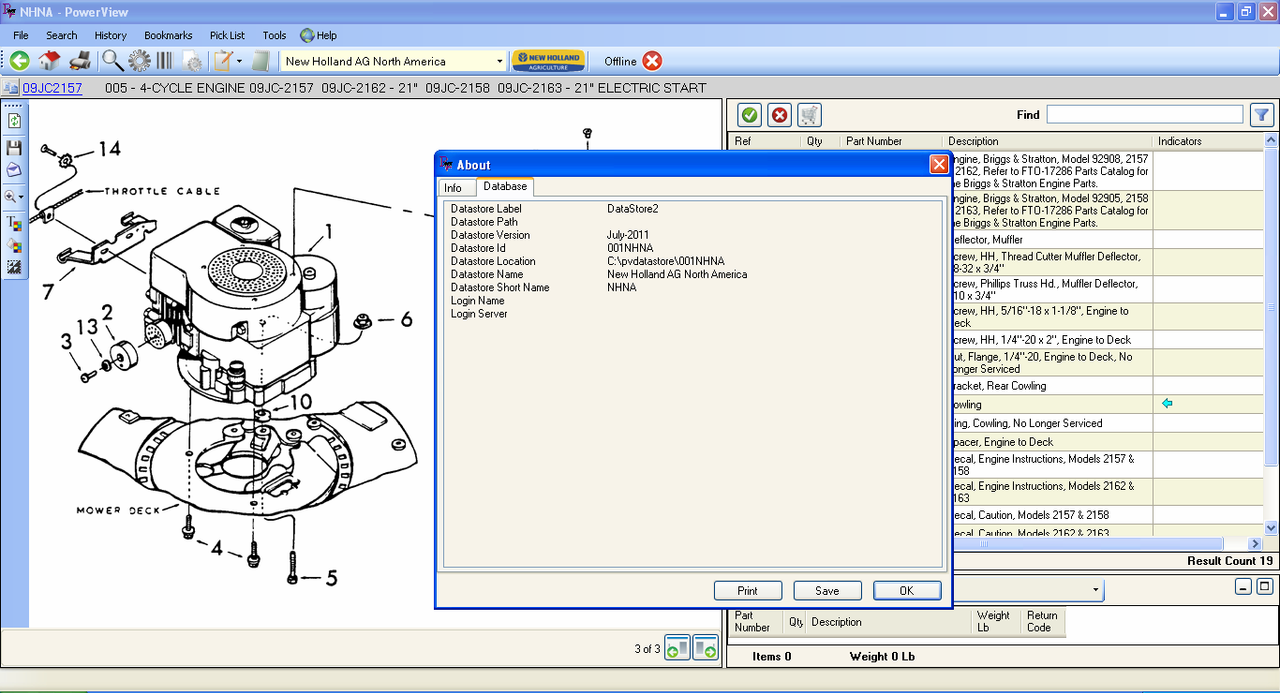
Task: Click the text color T icon
Action: coord(14,222)
